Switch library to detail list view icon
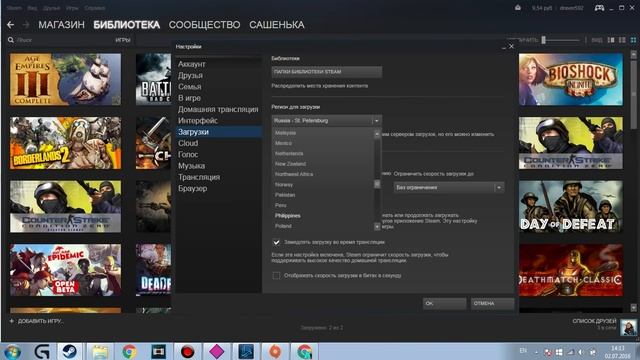Screen dimensions: 640x360 click(x=611, y=40)
